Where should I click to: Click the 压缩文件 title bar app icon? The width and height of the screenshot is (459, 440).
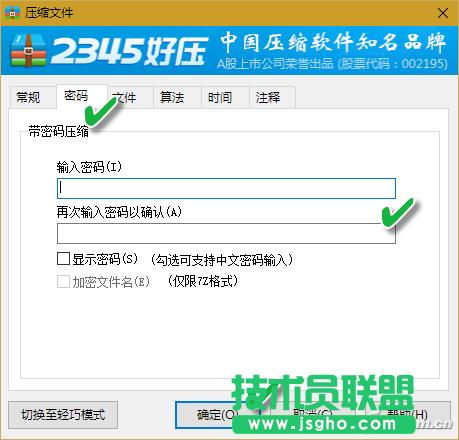pos(12,13)
